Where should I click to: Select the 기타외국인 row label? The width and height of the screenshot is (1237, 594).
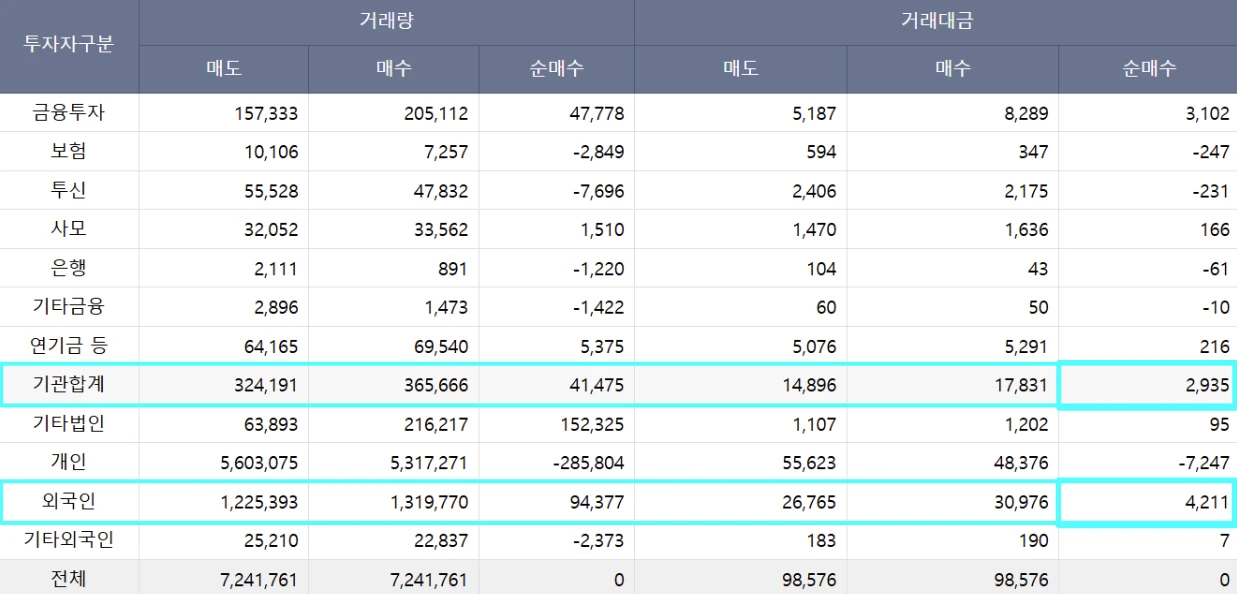point(69,540)
